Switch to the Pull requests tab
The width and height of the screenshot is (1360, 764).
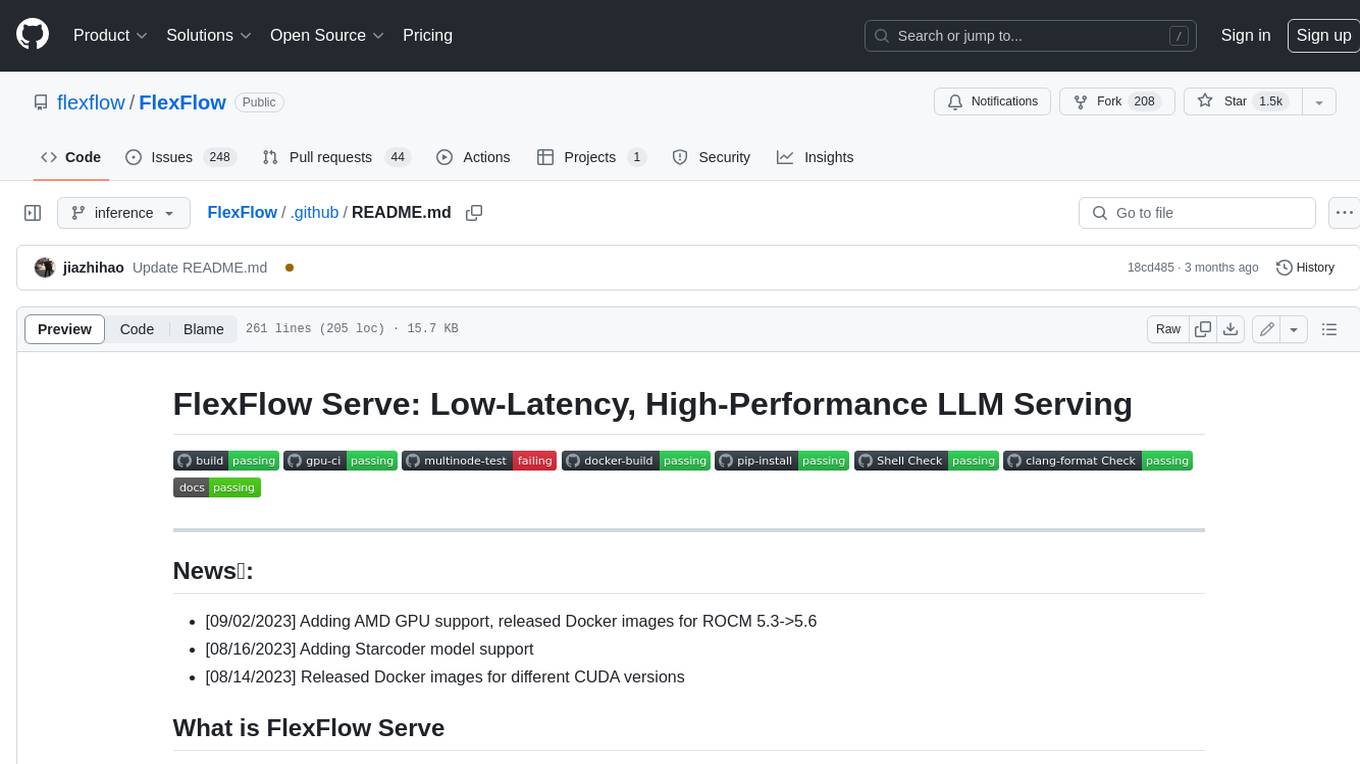pos(336,157)
